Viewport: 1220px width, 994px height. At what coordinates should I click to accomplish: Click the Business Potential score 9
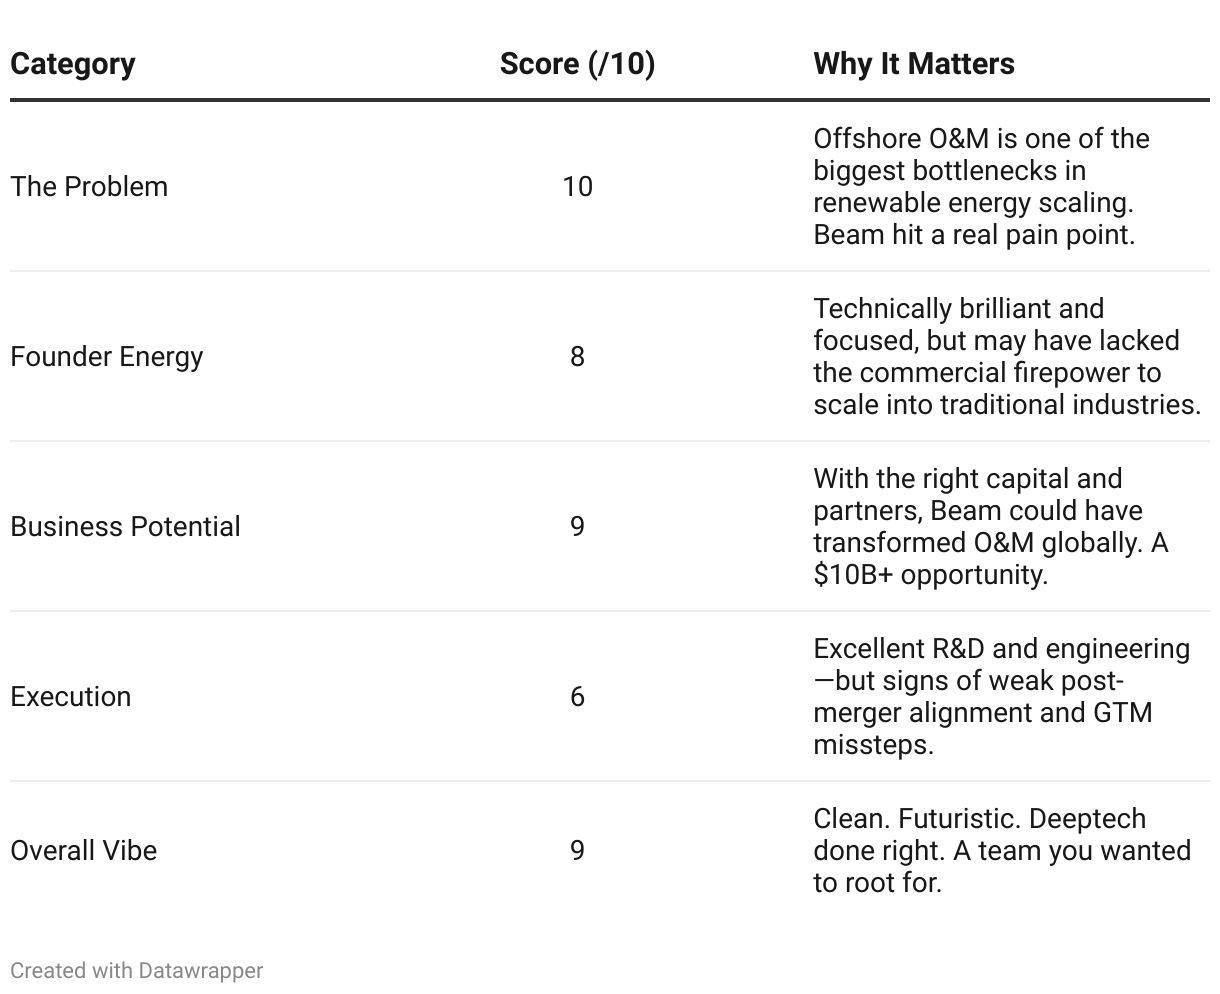[577, 527]
